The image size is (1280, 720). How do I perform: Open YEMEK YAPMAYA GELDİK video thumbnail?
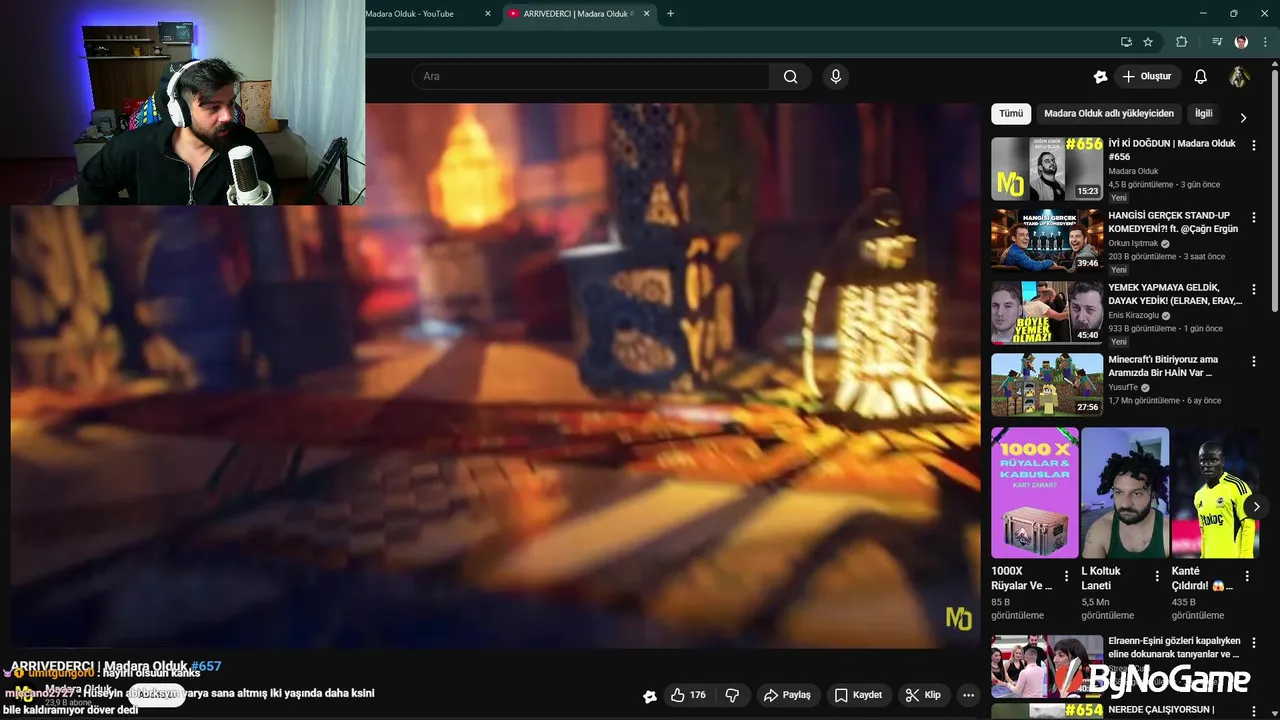tap(1047, 313)
